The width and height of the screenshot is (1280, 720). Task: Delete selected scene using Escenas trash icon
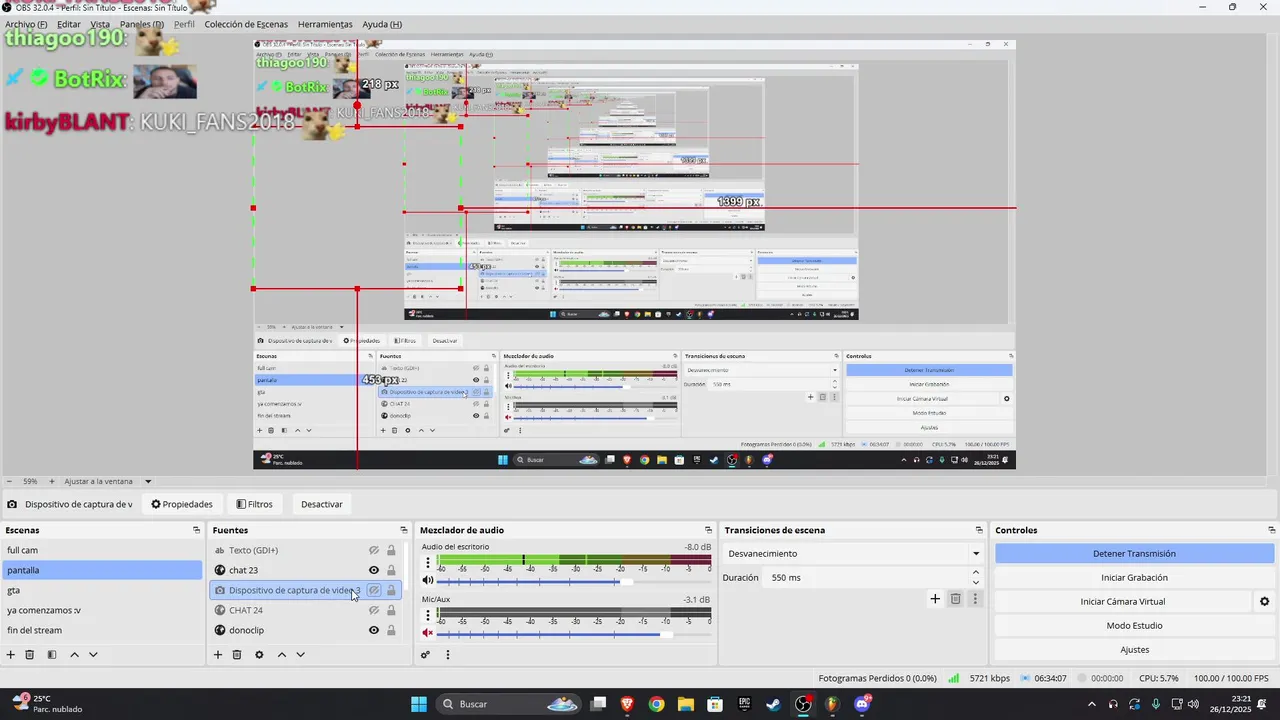[x=30, y=655]
